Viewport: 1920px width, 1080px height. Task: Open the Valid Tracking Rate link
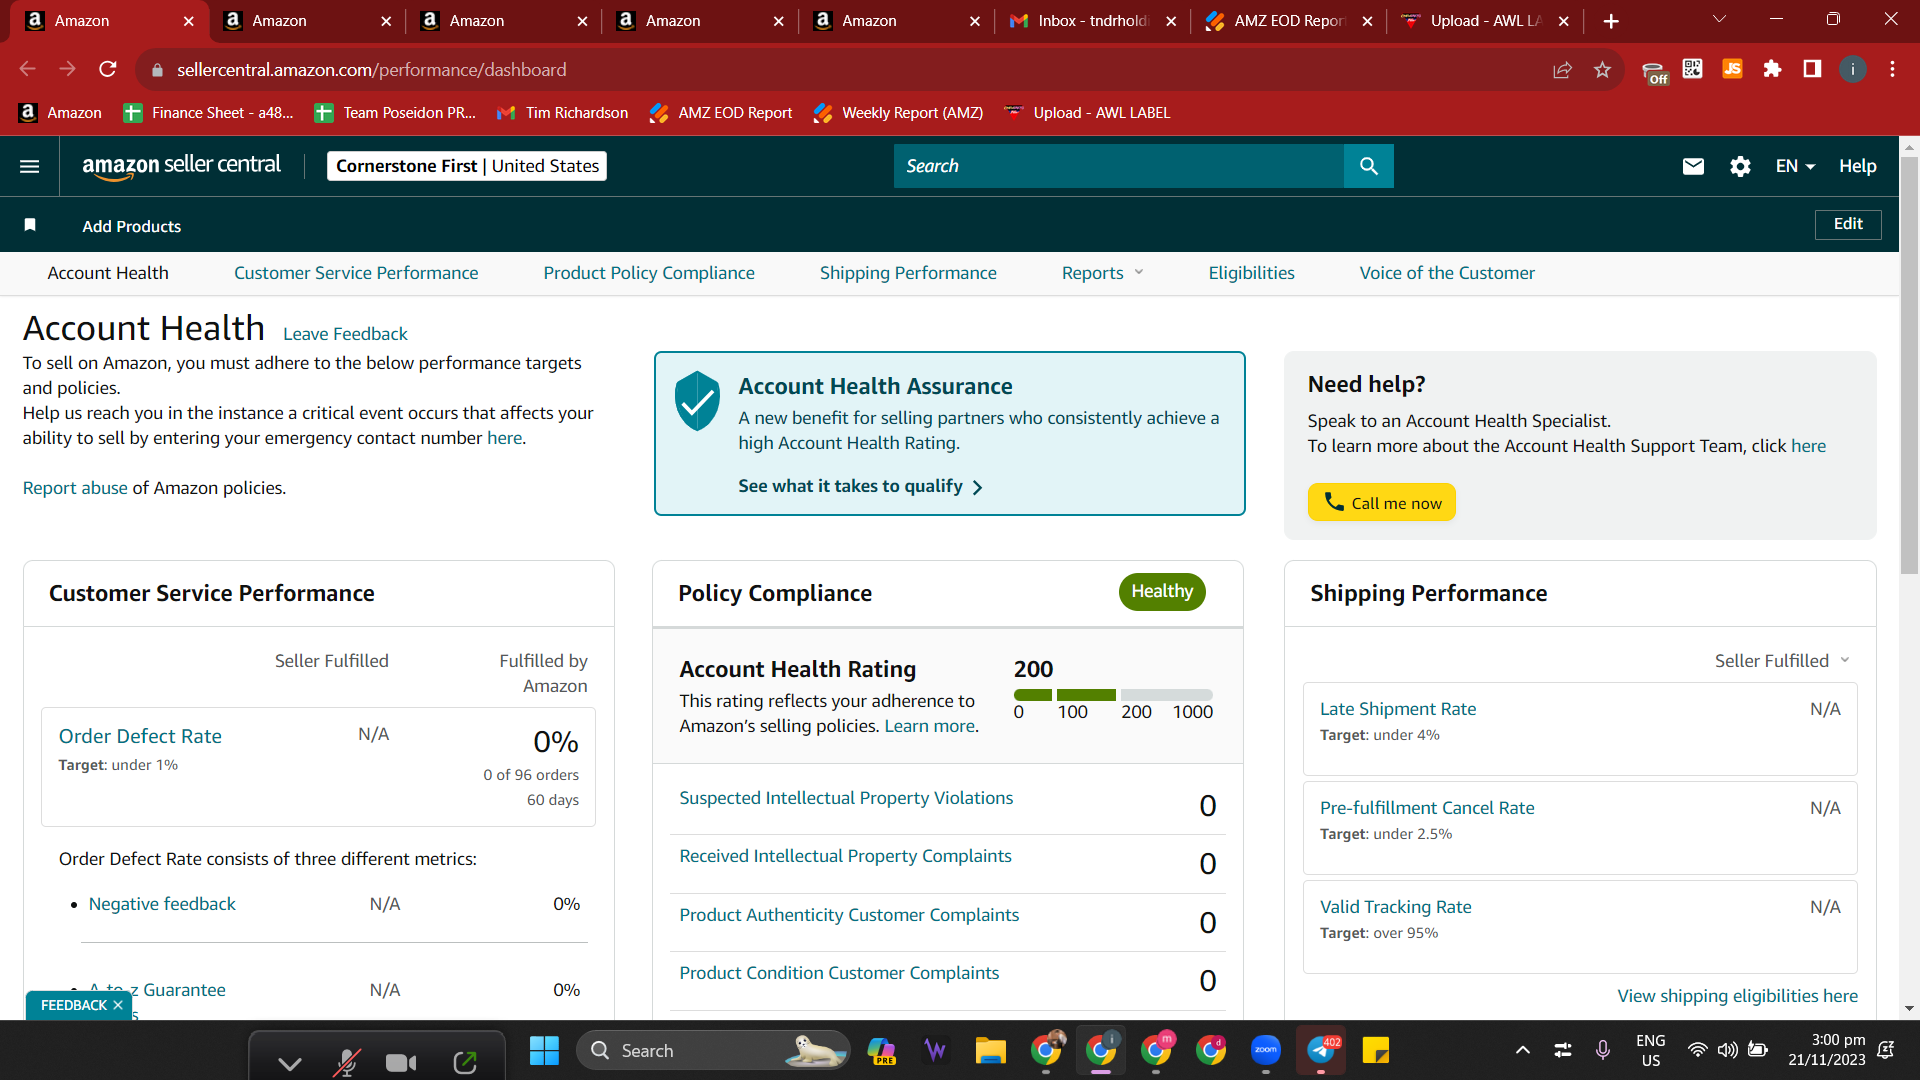coord(1396,907)
